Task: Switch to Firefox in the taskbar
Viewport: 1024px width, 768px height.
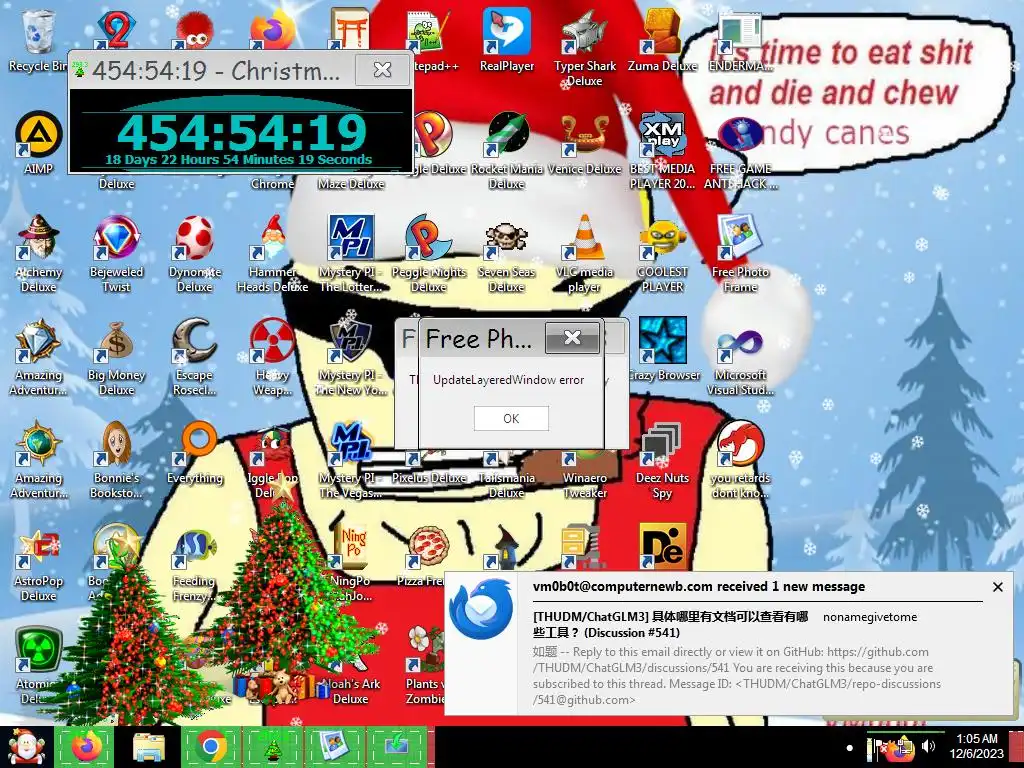Action: coord(84,747)
